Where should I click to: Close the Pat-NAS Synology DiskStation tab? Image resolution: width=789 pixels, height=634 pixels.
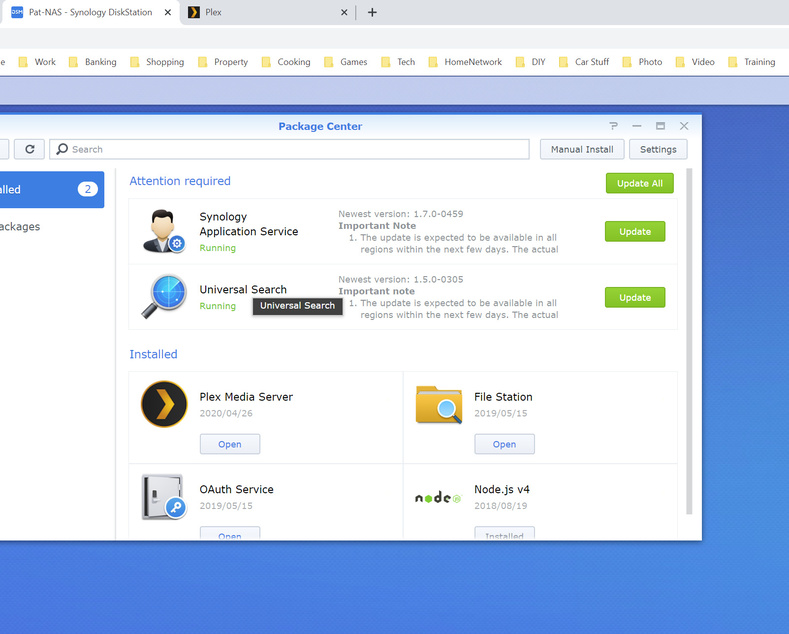point(168,13)
